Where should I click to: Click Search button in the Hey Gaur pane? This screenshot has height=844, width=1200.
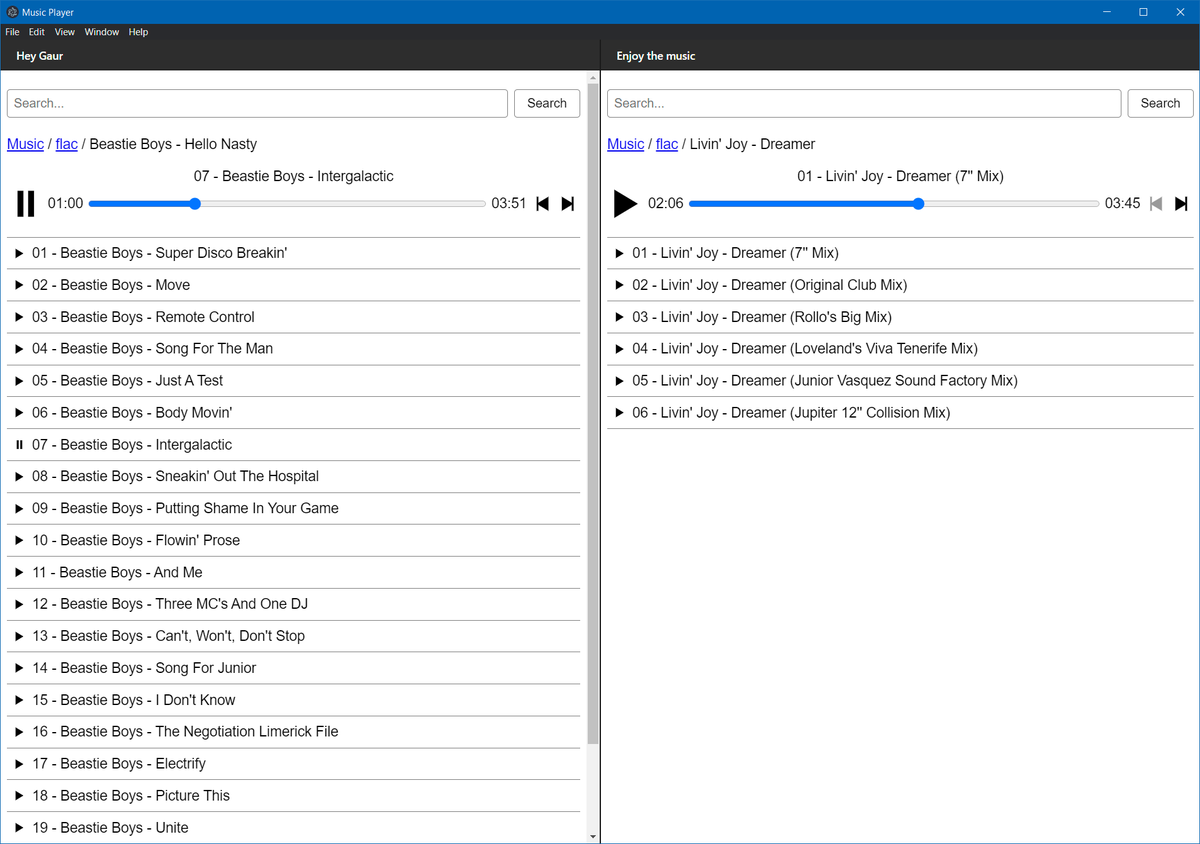tap(547, 103)
